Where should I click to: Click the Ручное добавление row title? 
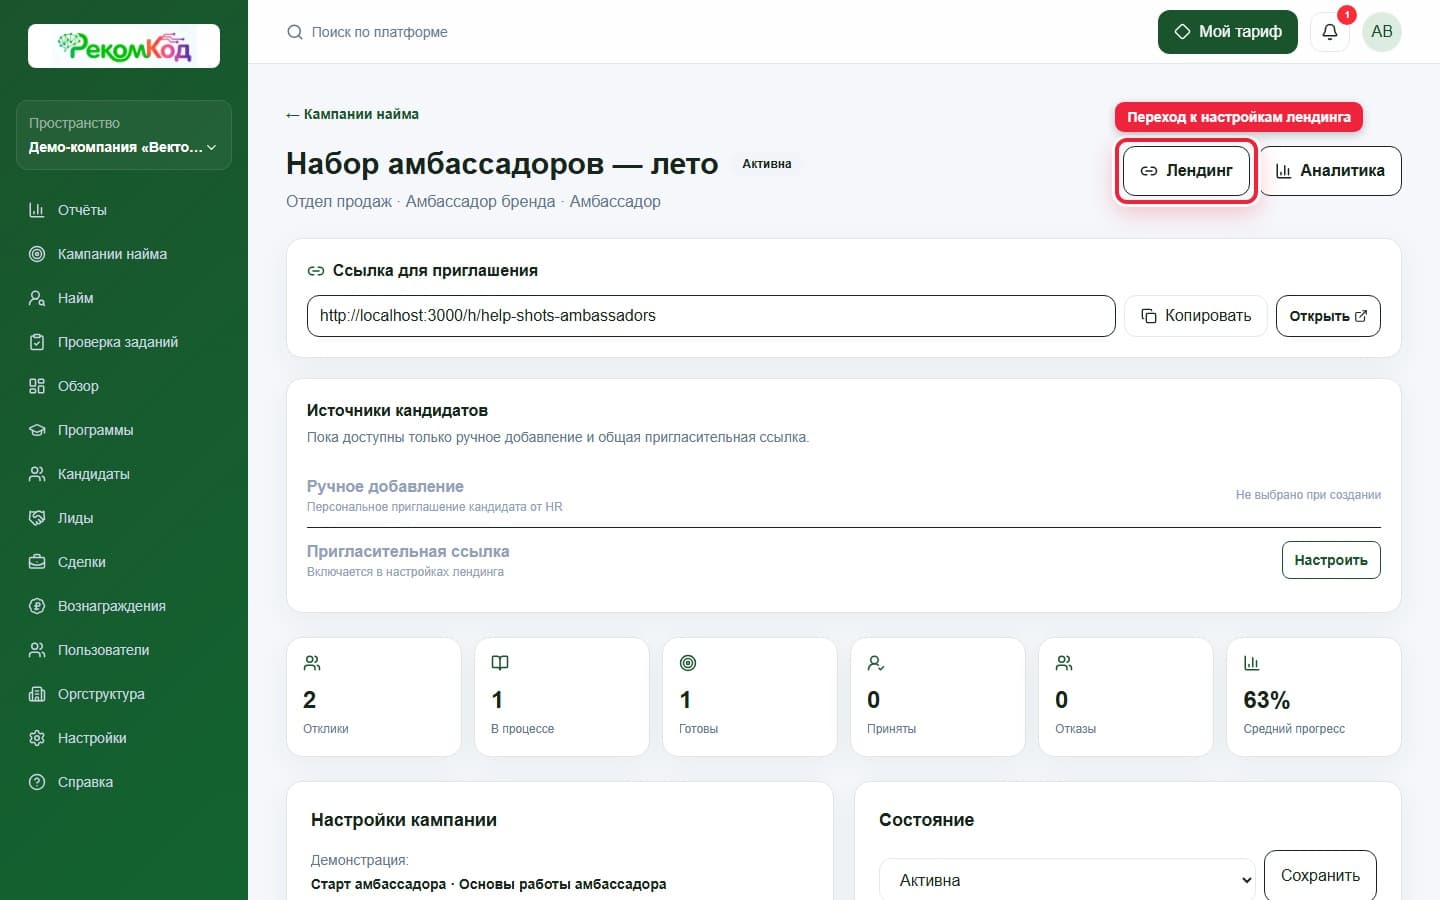tap(385, 486)
